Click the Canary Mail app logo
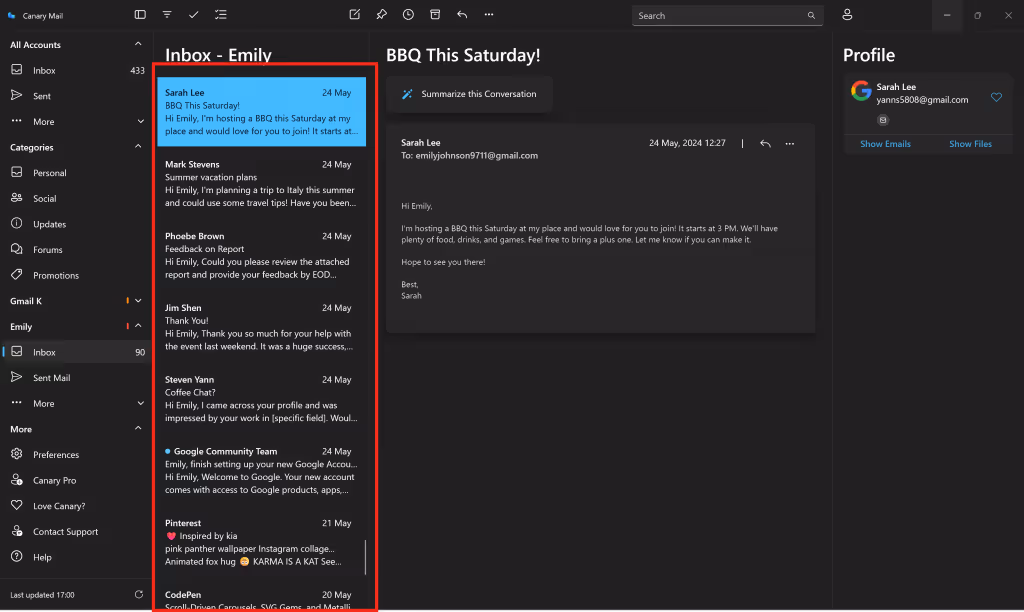 coord(11,16)
